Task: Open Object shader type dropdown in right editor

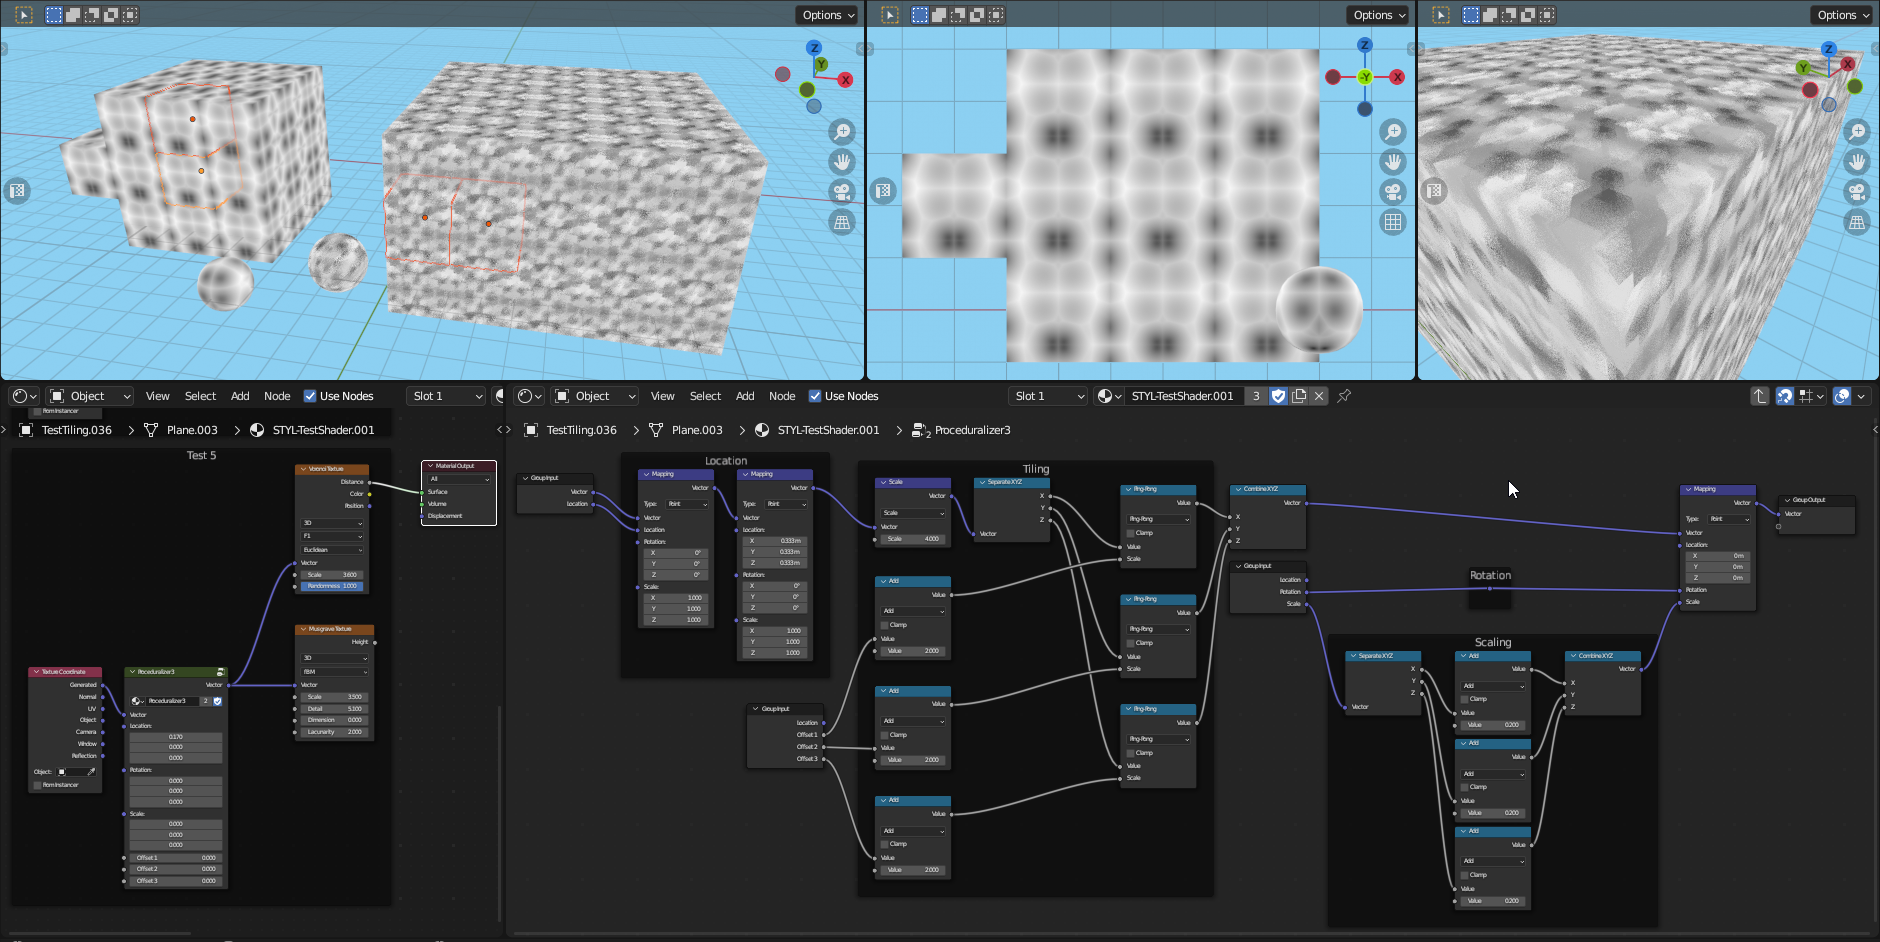Action: tap(595, 396)
